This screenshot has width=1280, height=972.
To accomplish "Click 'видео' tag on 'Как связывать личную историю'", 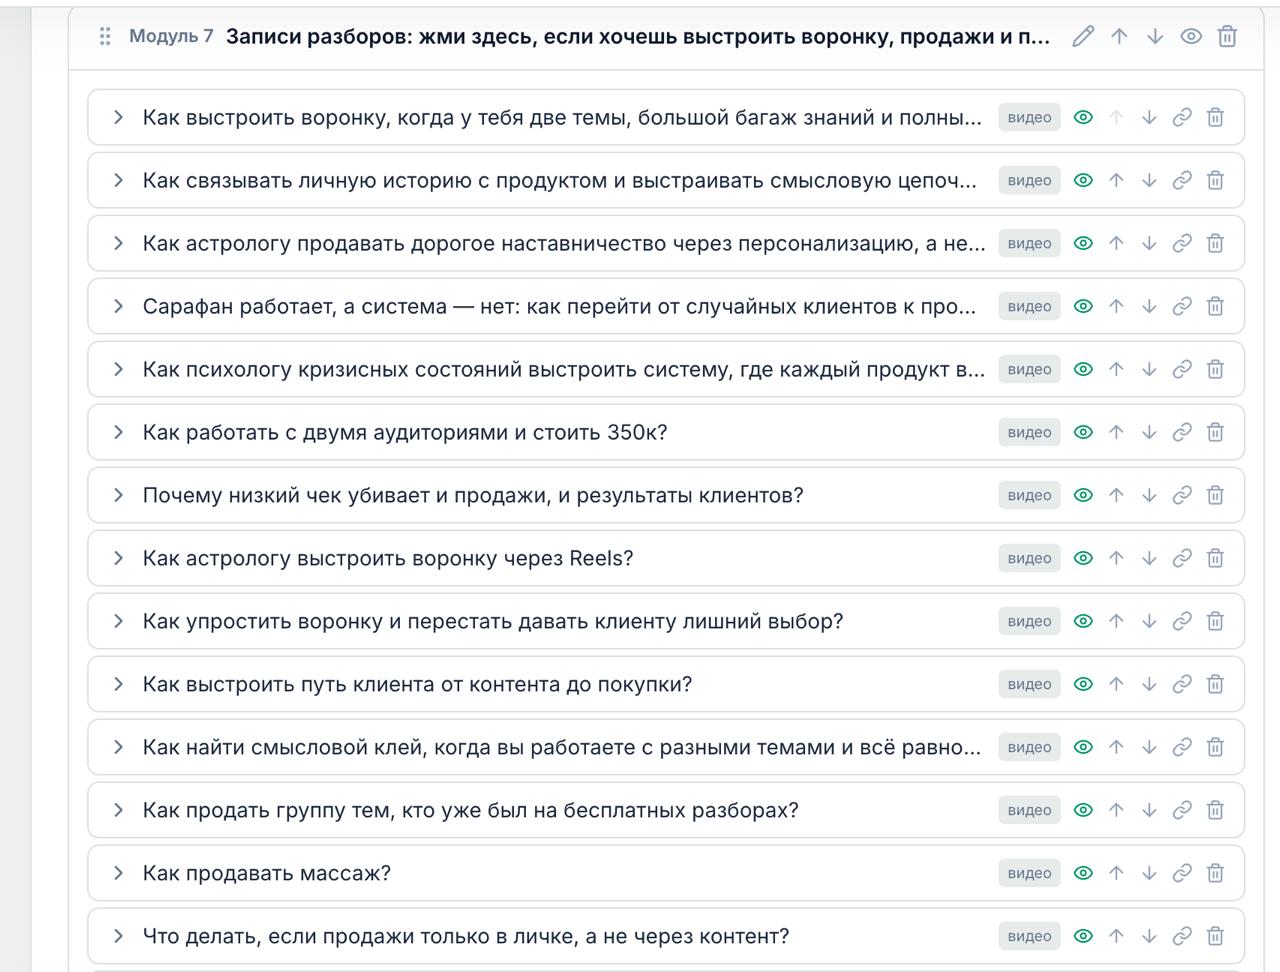I will click(x=1029, y=180).
